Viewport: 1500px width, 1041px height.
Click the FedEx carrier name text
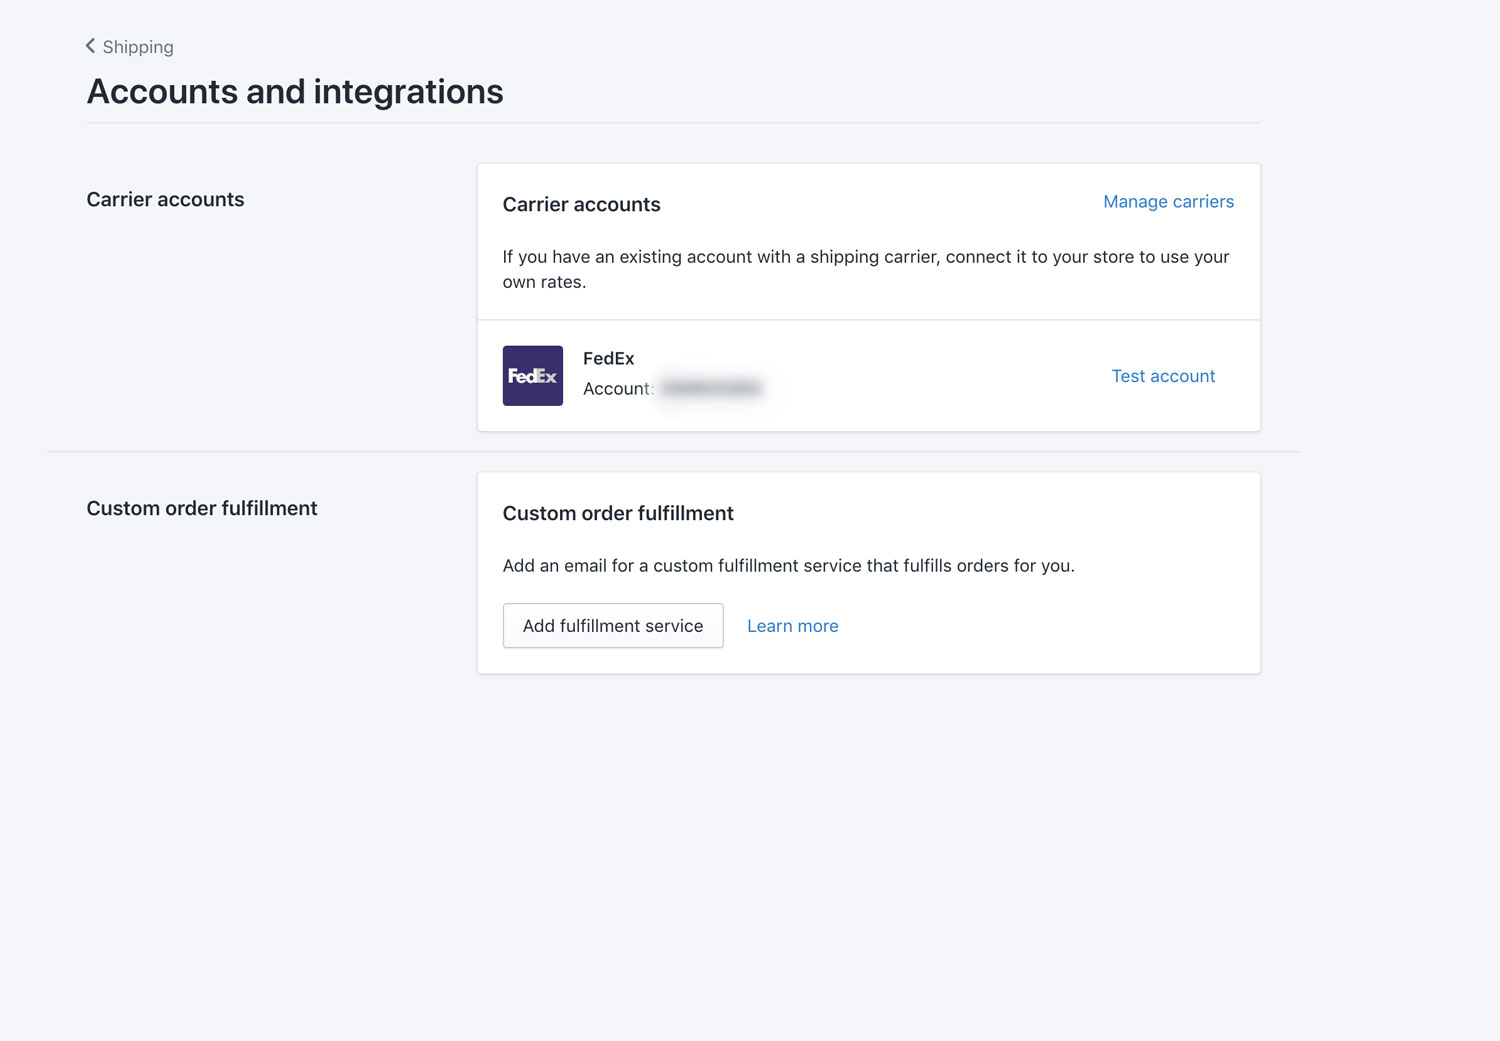pyautogui.click(x=608, y=358)
